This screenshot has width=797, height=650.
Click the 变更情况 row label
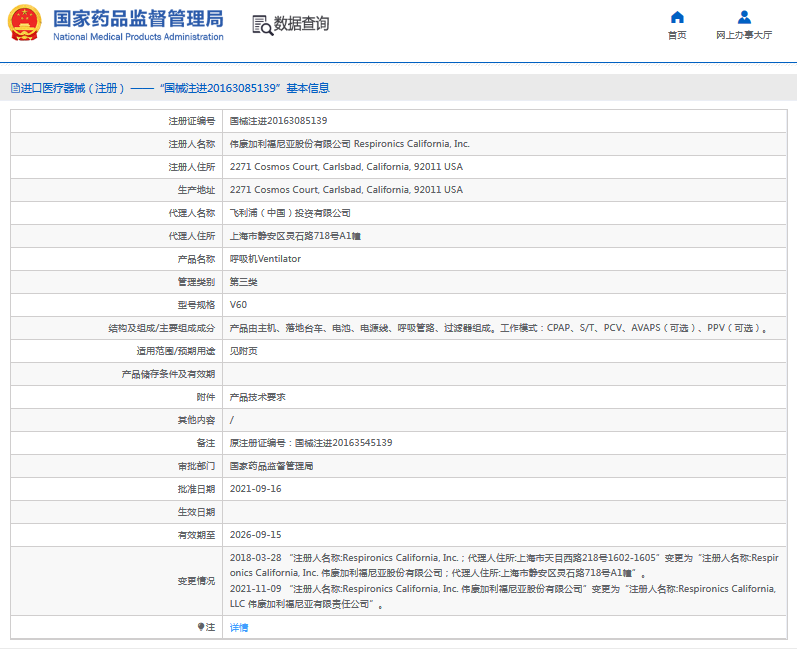click(x=196, y=581)
